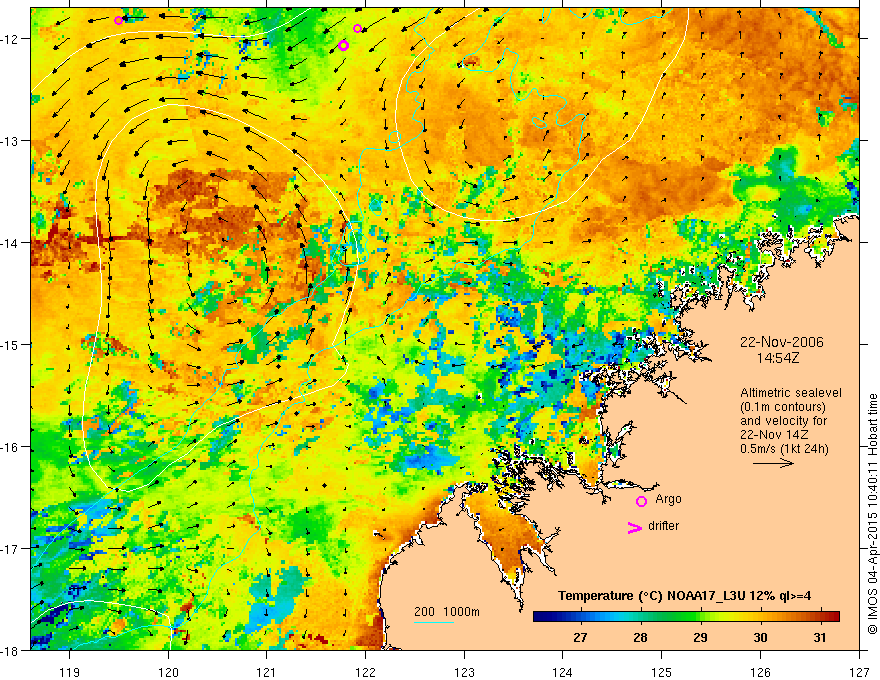This screenshot has height=680, width=880.
Task: Click longitude axis label 124
Action: (x=563, y=673)
